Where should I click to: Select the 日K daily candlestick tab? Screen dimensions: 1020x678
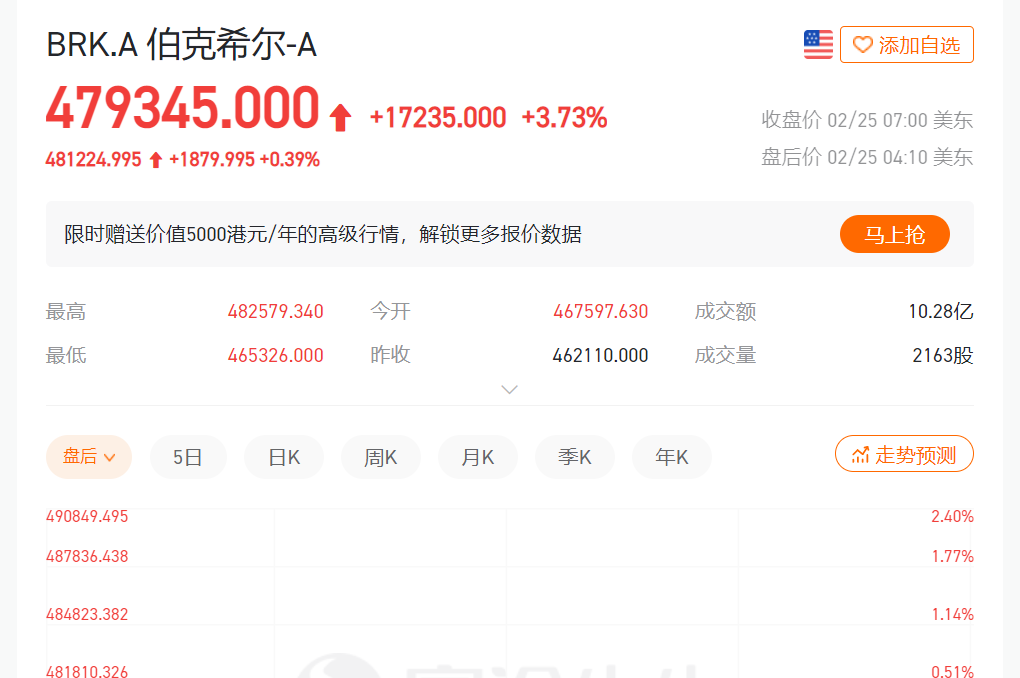[284, 457]
